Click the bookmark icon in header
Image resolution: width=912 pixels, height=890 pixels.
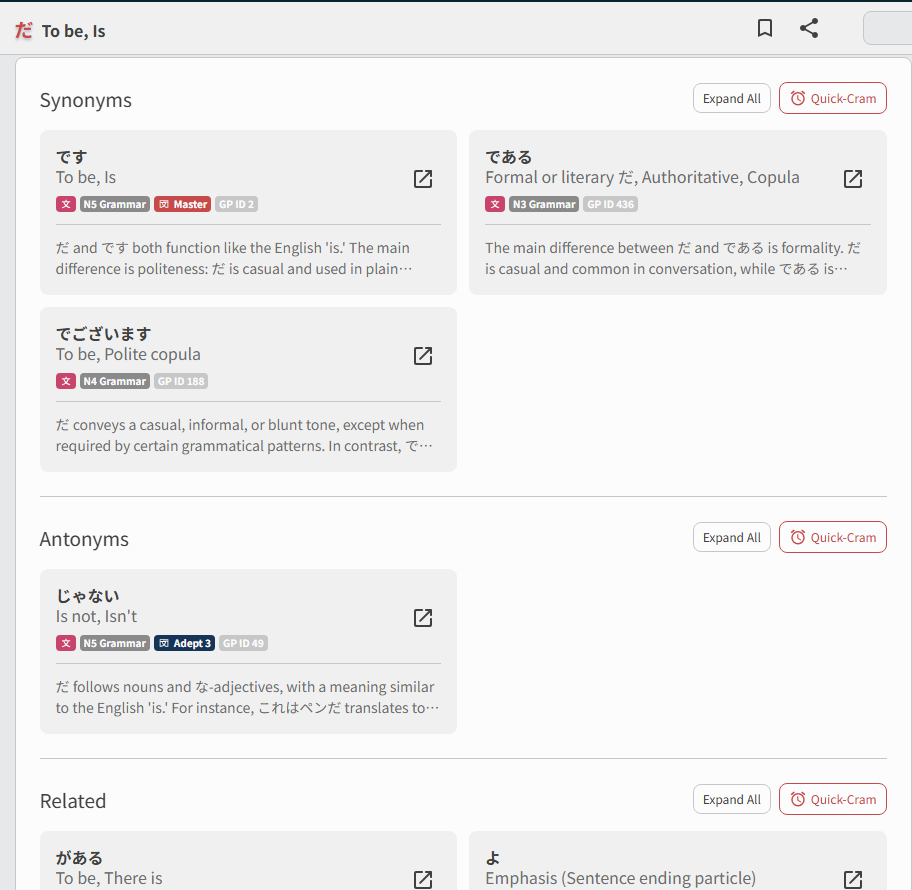pyautogui.click(x=765, y=29)
